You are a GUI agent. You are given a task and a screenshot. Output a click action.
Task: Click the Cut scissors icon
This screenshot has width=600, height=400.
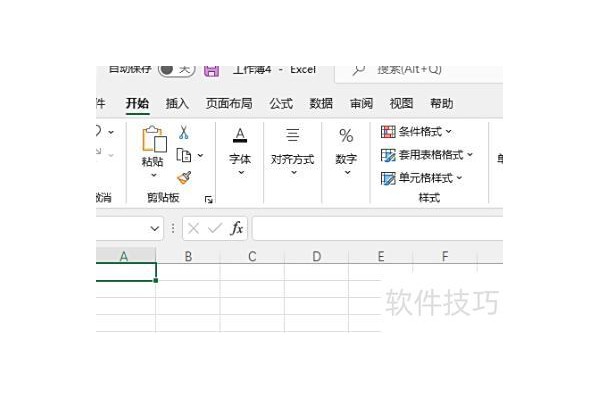[x=184, y=132]
